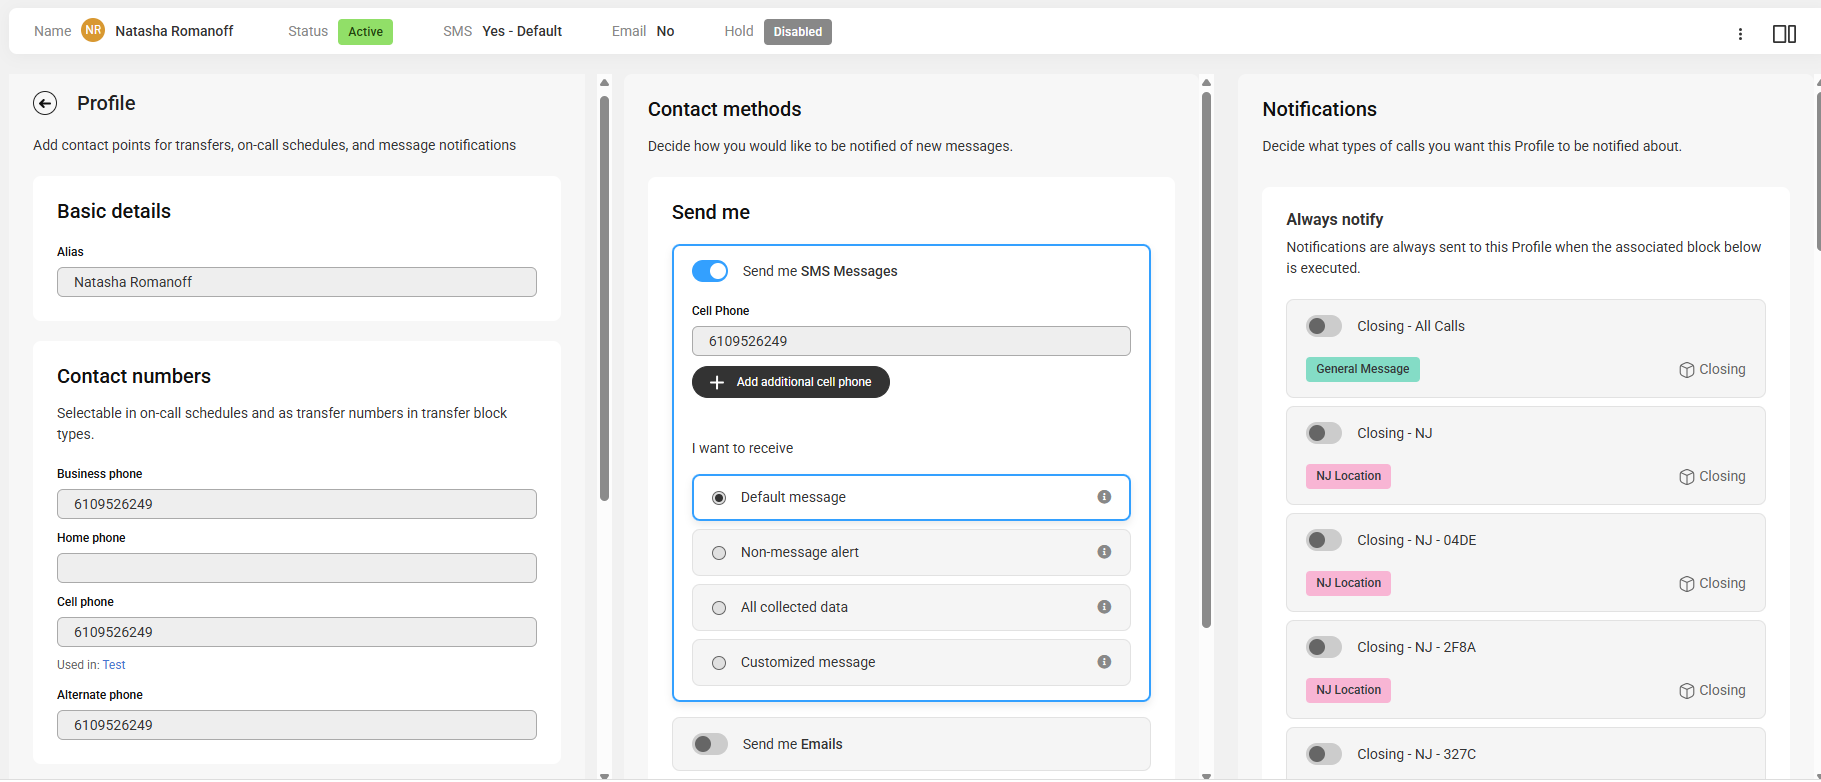Show info for Customized message option
The width and height of the screenshot is (1821, 782).
click(1104, 662)
